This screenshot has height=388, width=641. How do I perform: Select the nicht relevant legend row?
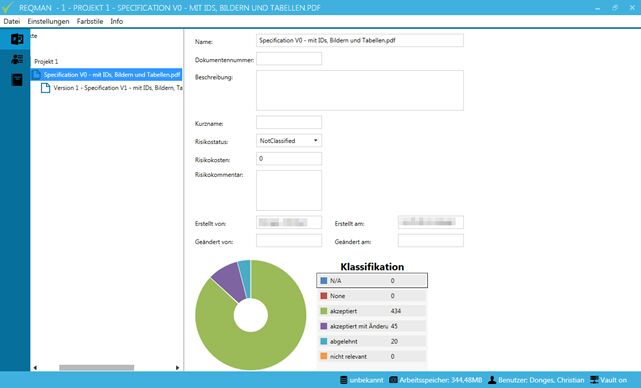pos(372,357)
